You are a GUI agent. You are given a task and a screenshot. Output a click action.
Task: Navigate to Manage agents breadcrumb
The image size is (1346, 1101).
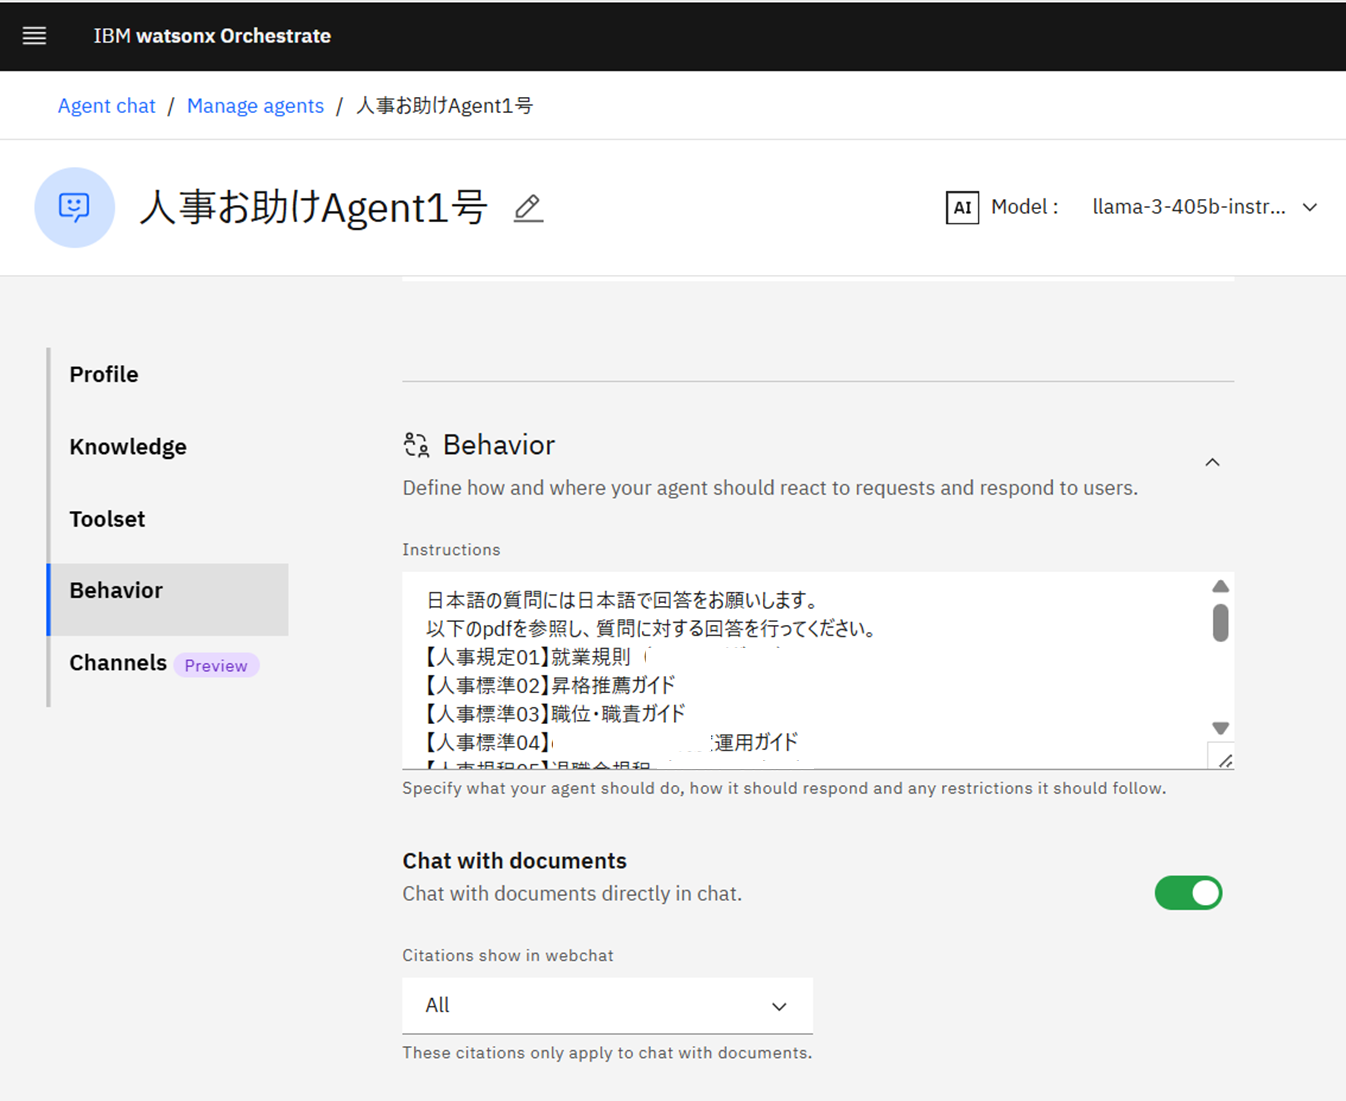coord(255,106)
